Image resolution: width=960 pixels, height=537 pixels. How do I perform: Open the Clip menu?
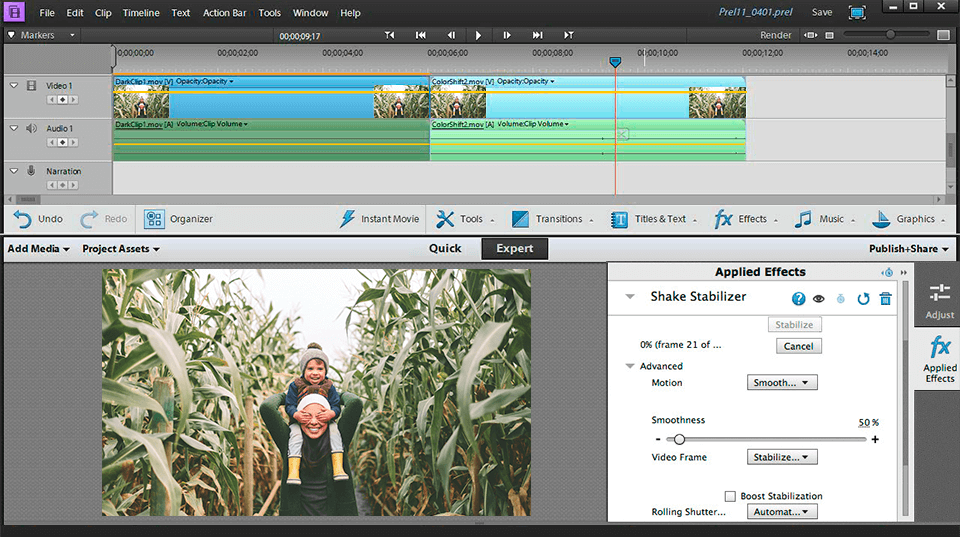[x=103, y=13]
